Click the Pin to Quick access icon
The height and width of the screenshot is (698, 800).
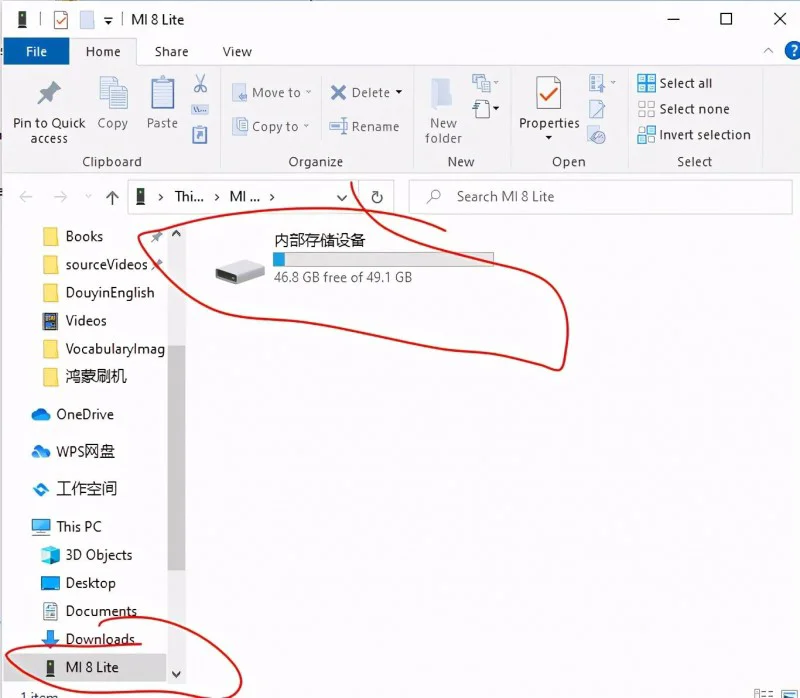[48, 95]
